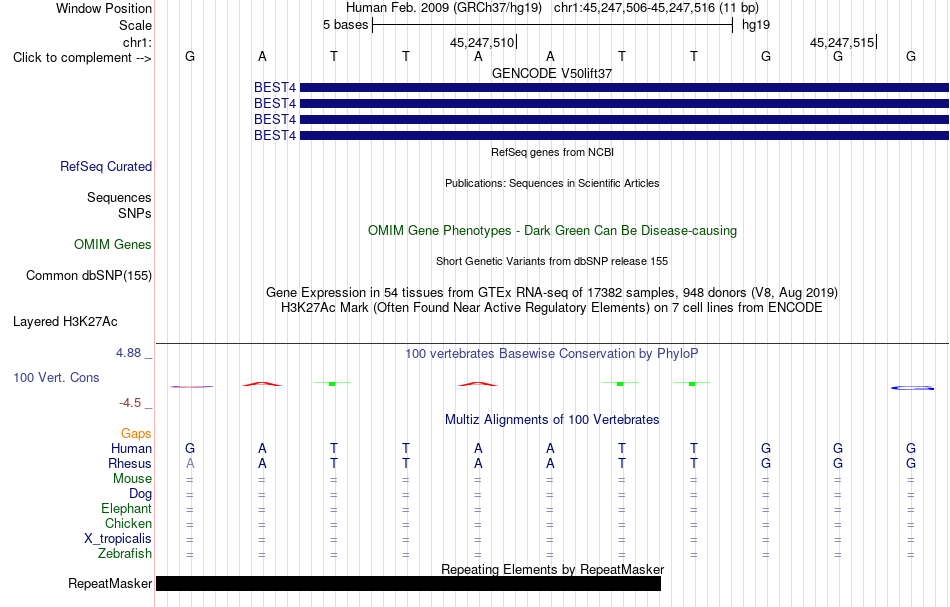Select the Window Position track label
This screenshot has width=950, height=607.
point(104,8)
